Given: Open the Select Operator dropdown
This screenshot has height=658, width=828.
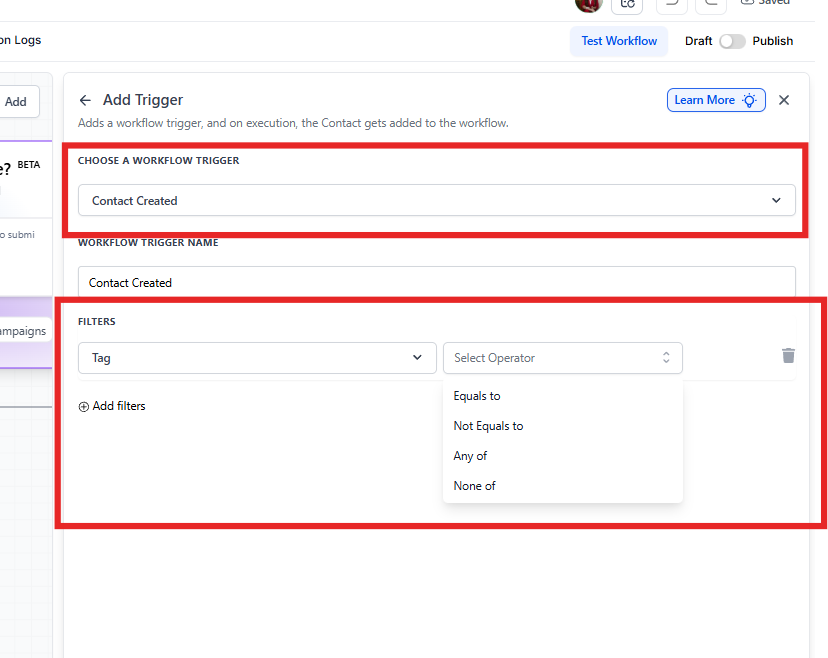Looking at the screenshot, I should pyautogui.click(x=562, y=358).
